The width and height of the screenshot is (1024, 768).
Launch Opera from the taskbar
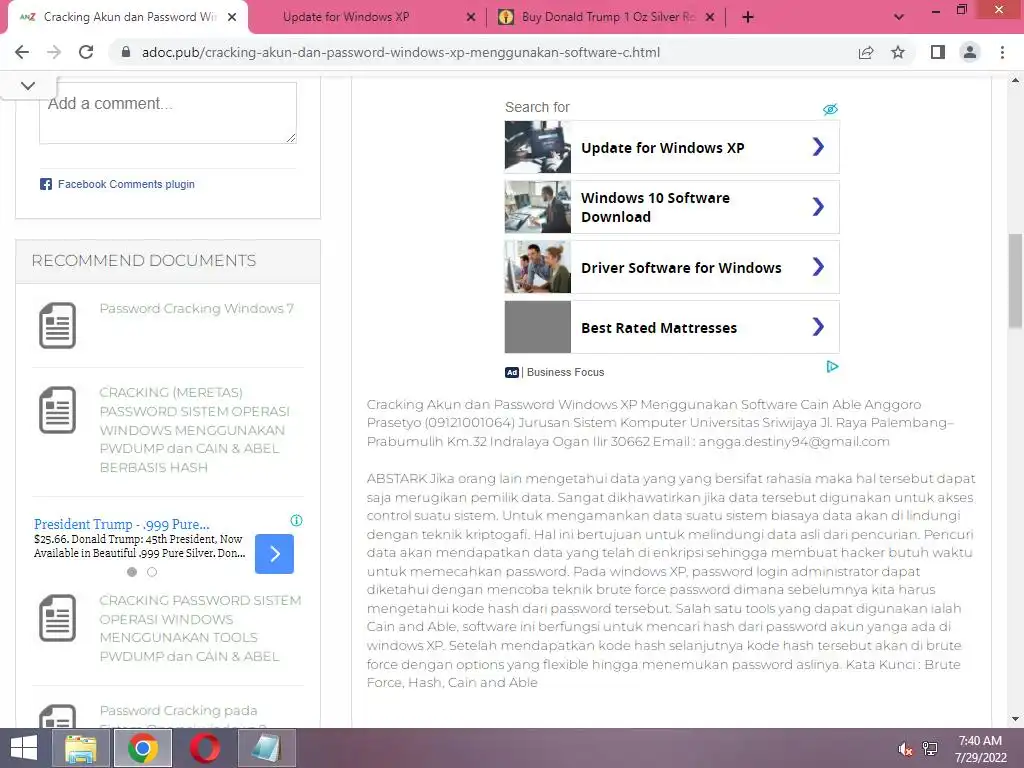tap(204, 748)
